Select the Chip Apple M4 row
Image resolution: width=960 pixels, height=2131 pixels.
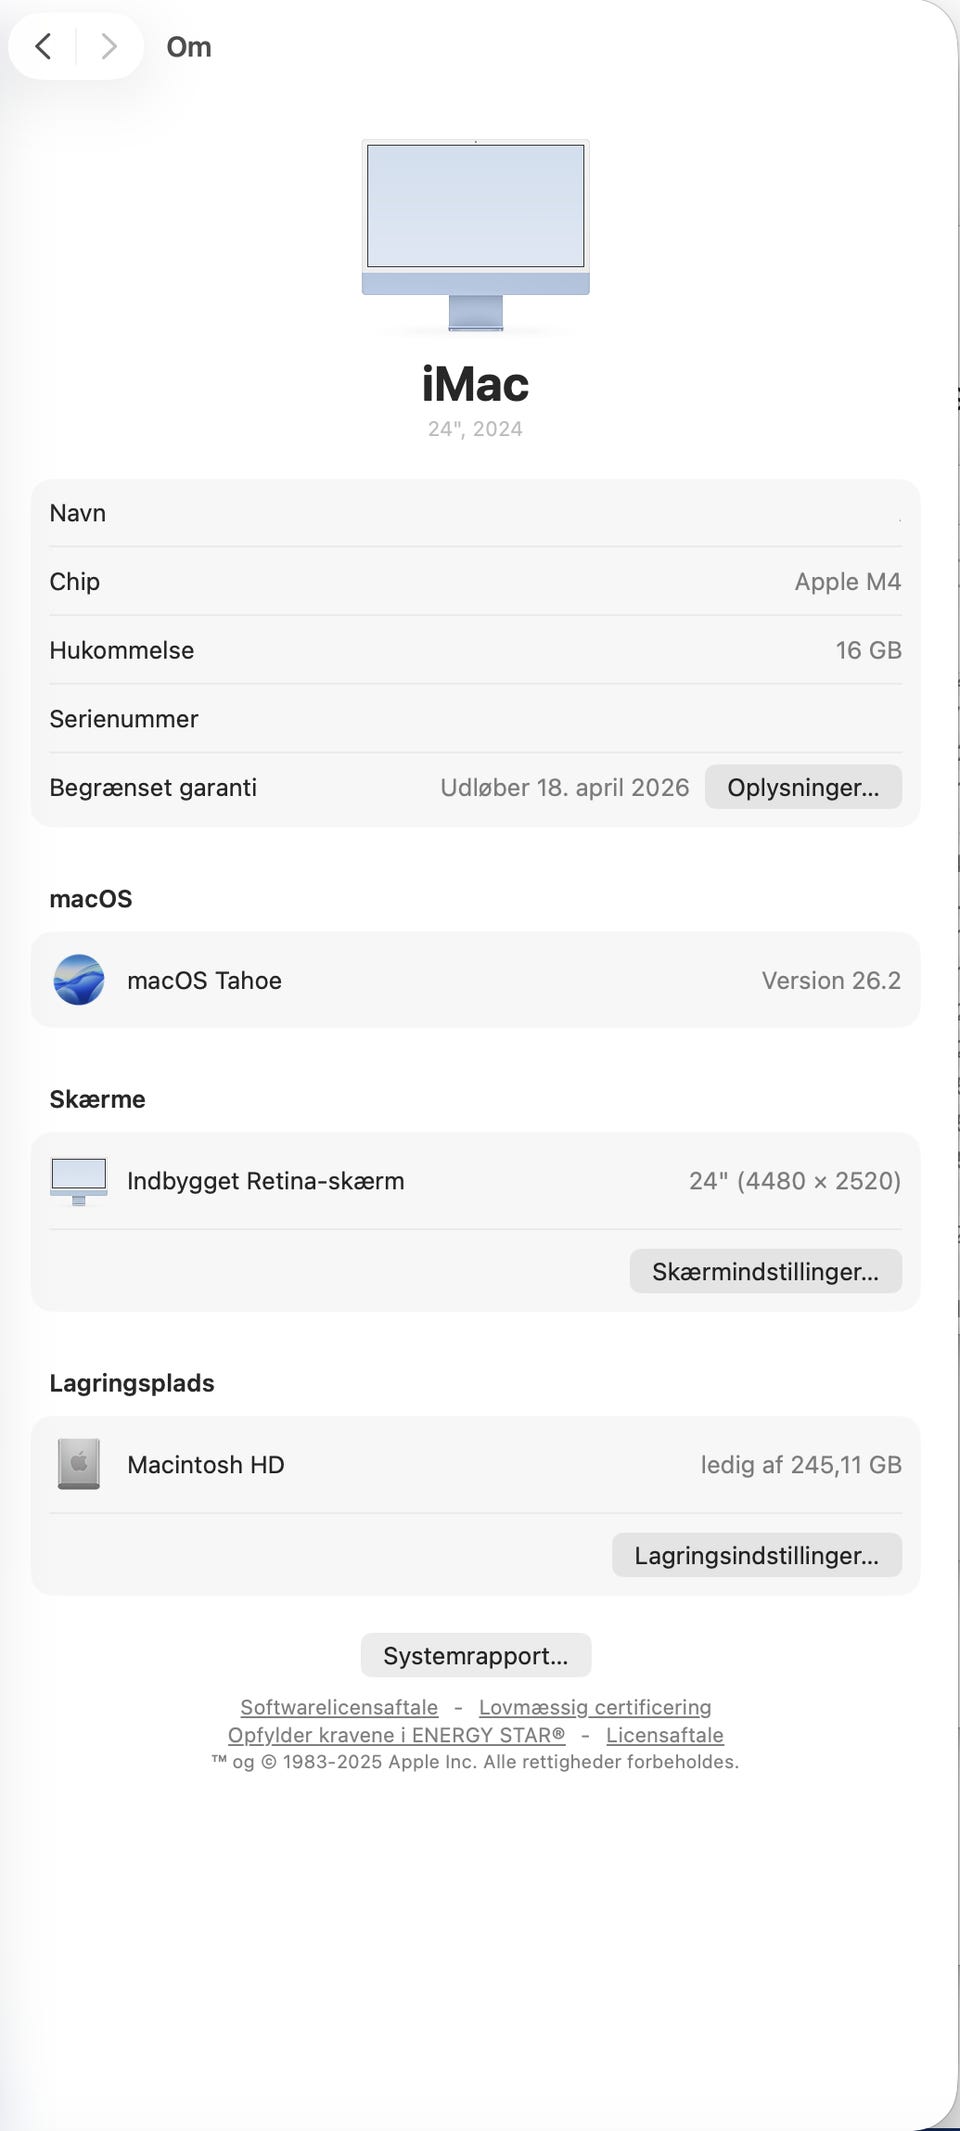[475, 581]
